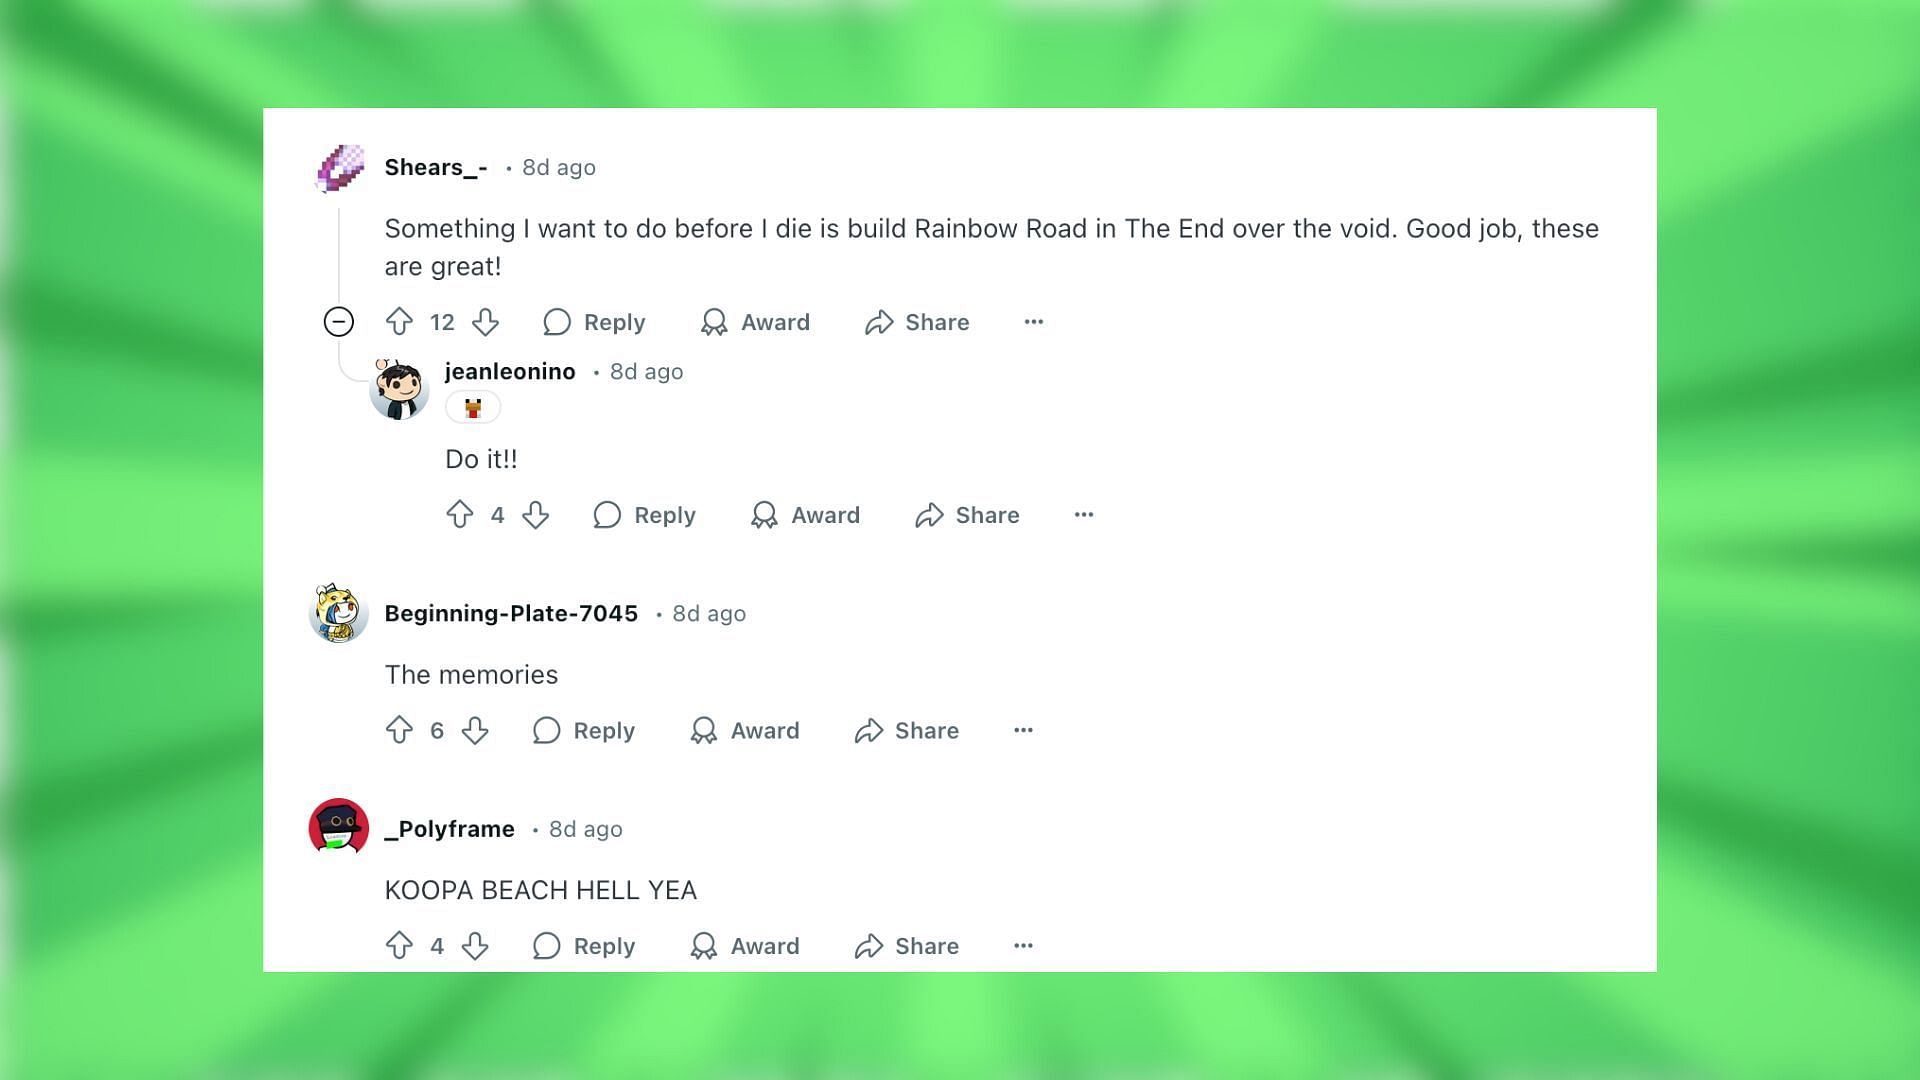Screen dimensions: 1920x1080
Task: Select Share on Shears_ comment
Action: tap(919, 322)
